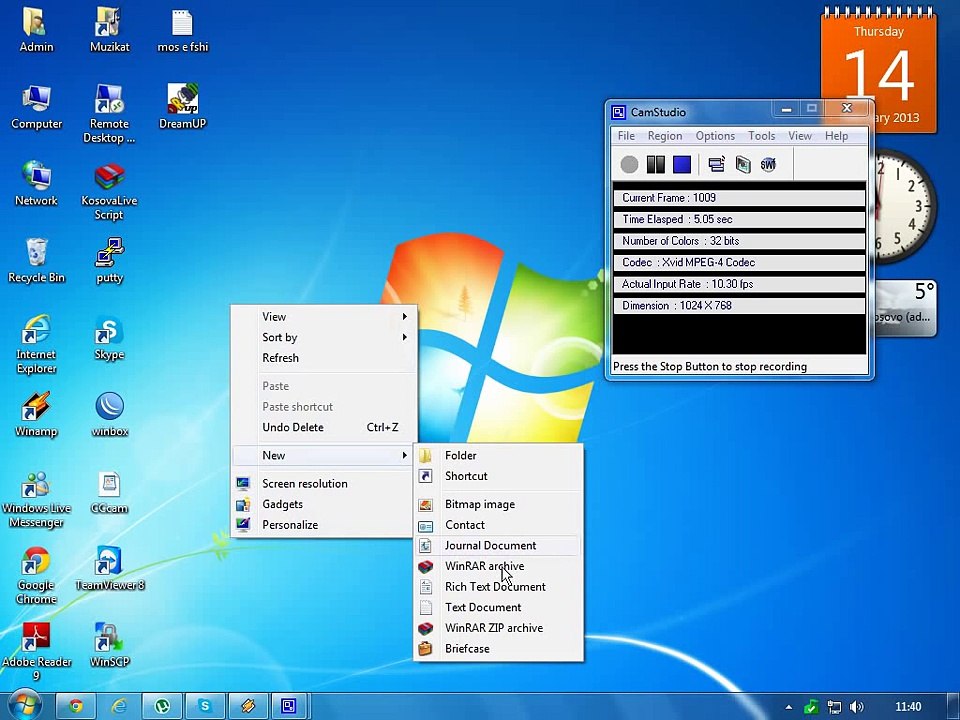
Task: Select the Winamp desktop shortcut
Action: (x=36, y=414)
